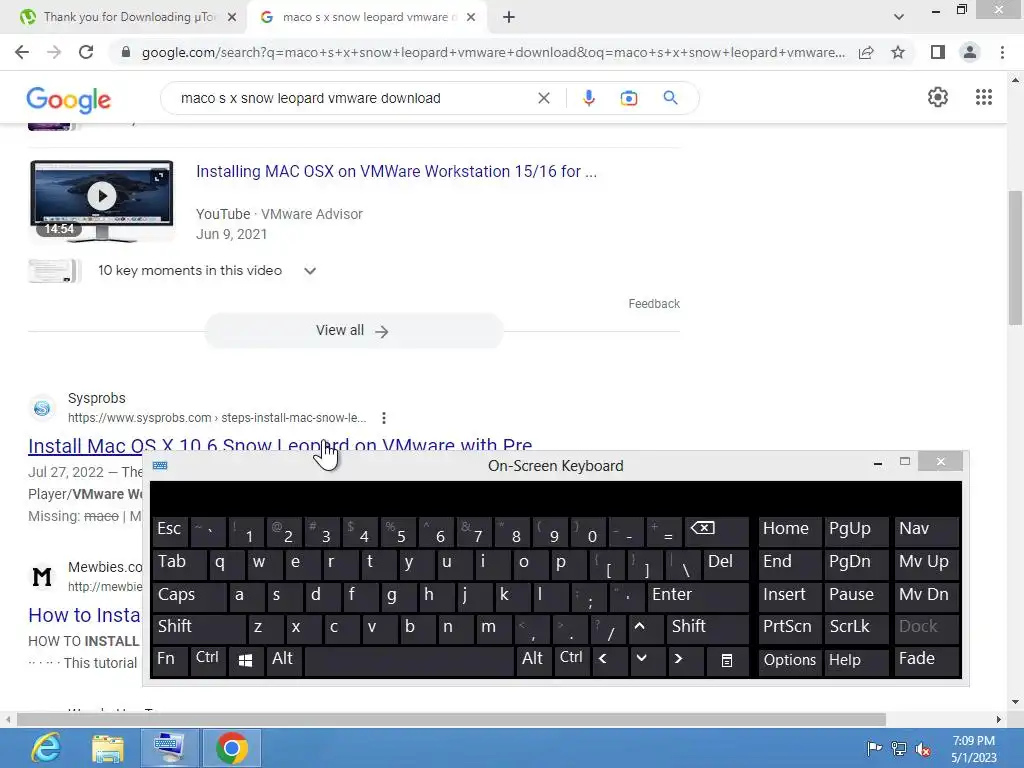Close the µTorrent download tab
The width and height of the screenshot is (1024, 768).
[x=231, y=17]
